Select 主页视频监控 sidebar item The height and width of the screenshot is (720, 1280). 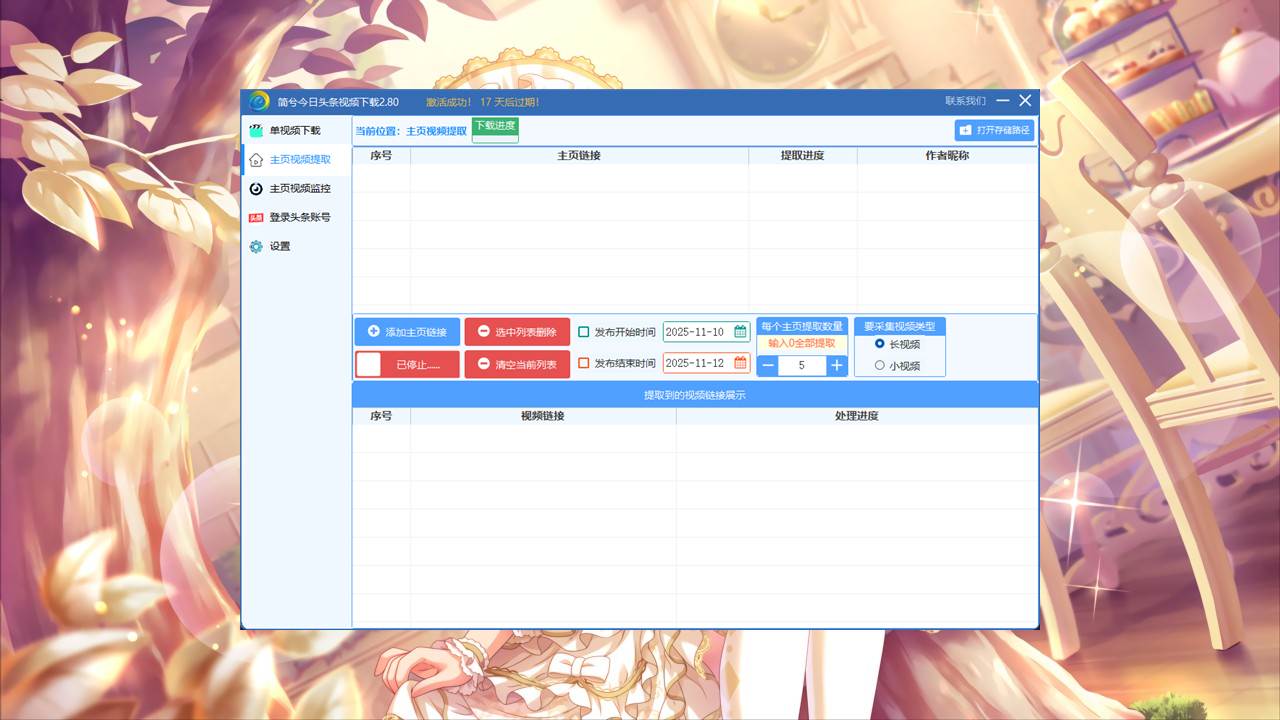point(299,189)
